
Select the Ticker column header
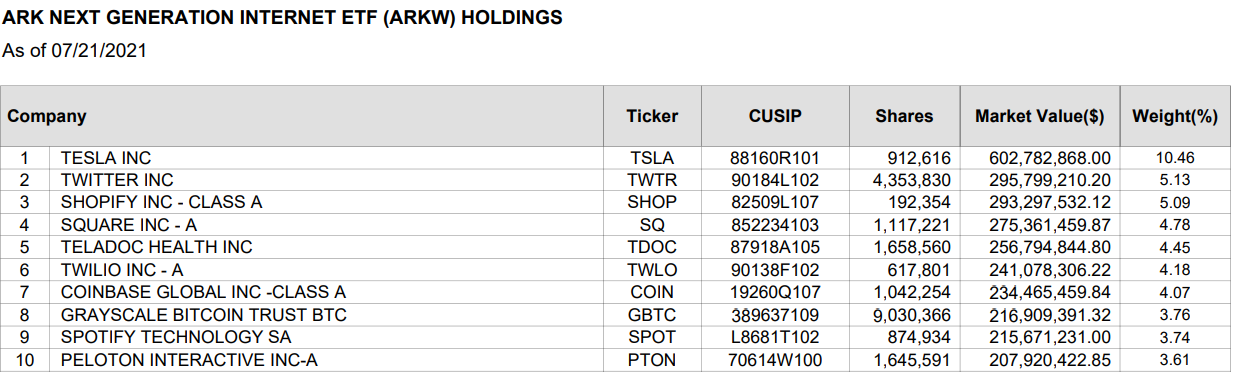652,116
